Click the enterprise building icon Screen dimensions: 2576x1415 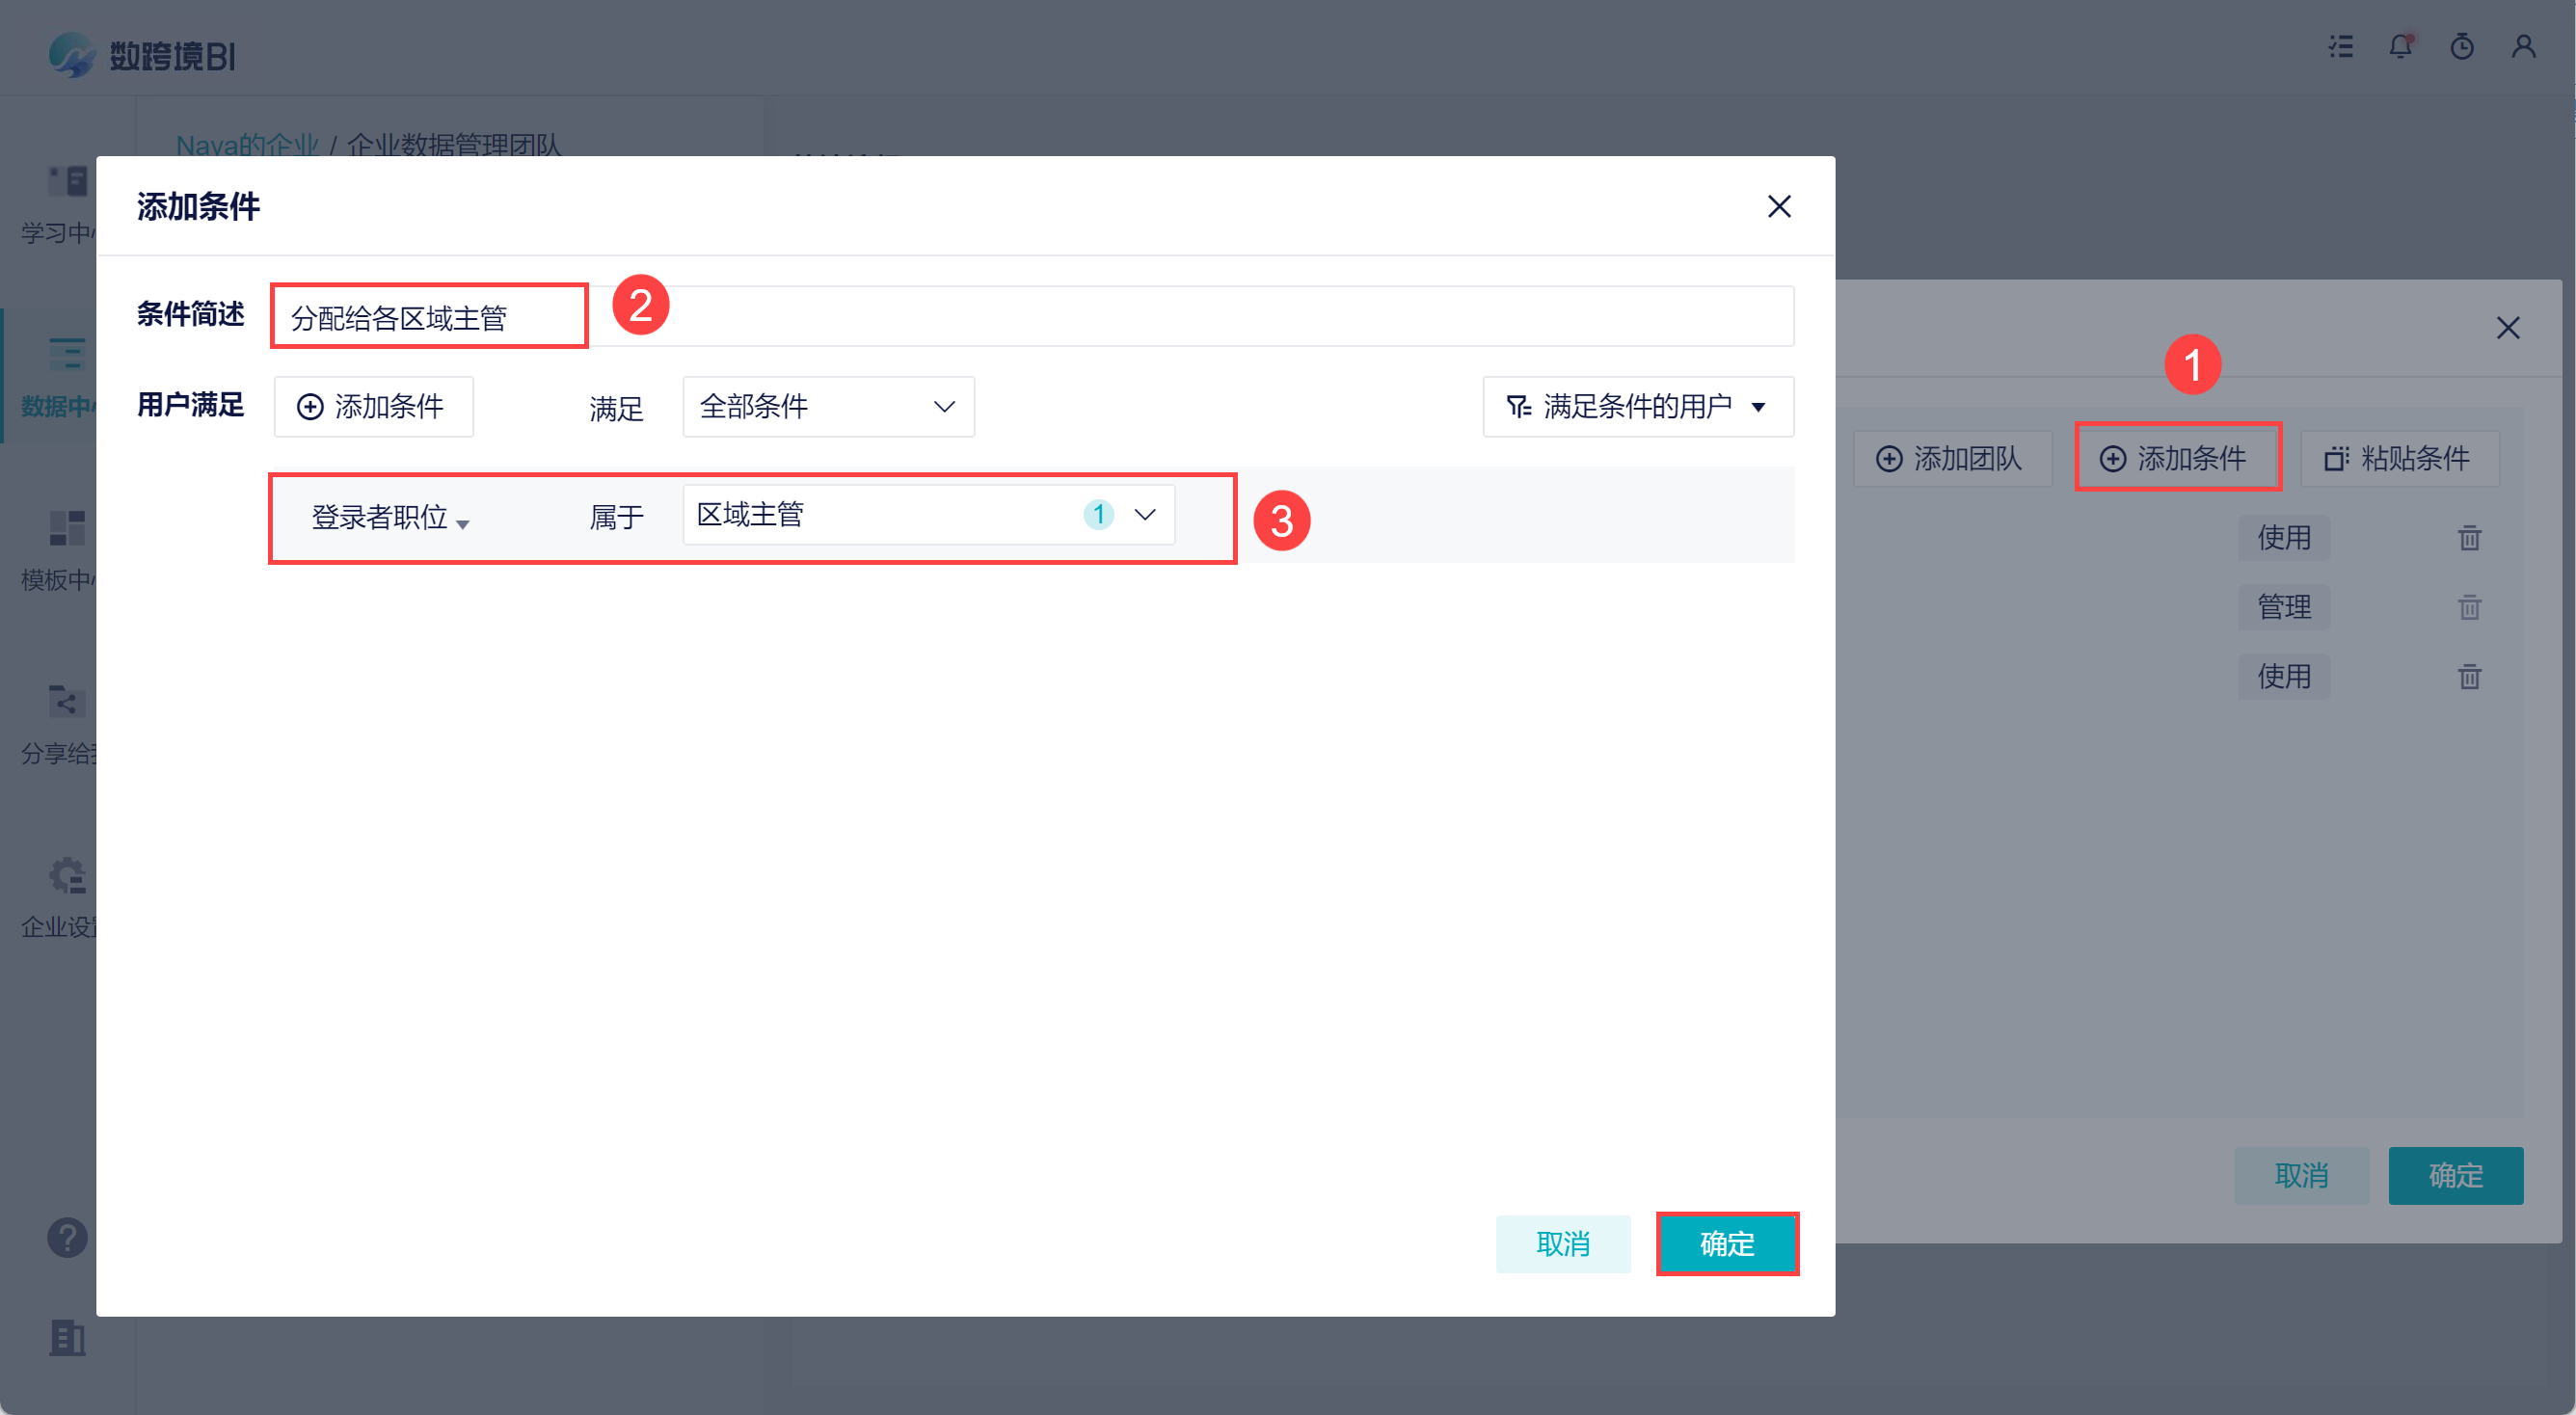click(x=67, y=1338)
